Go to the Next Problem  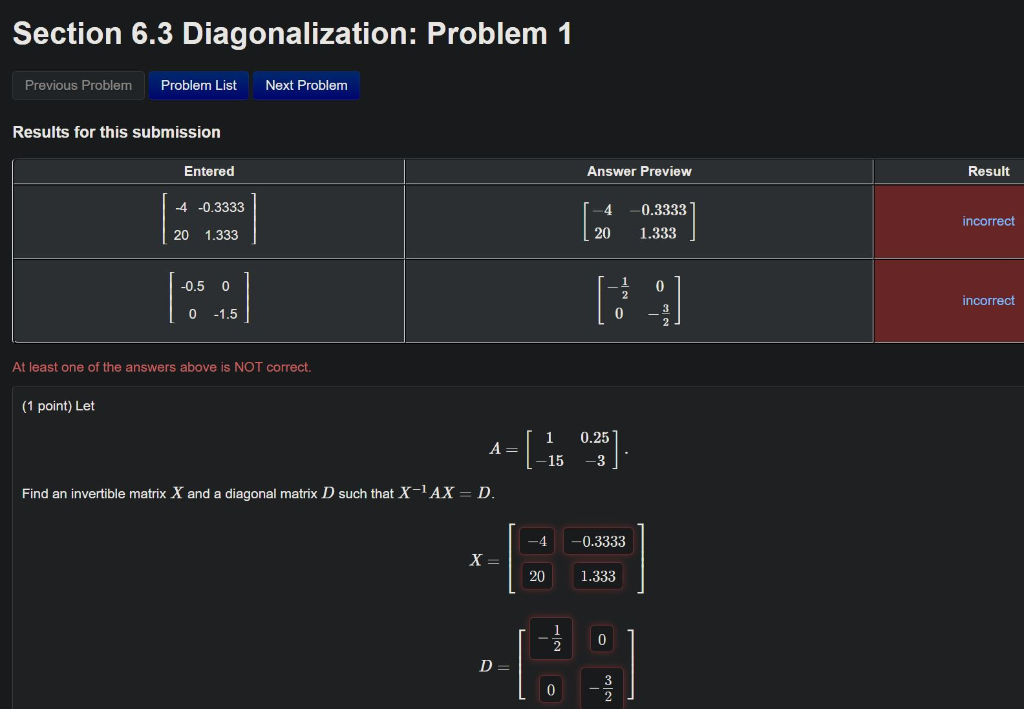[306, 85]
